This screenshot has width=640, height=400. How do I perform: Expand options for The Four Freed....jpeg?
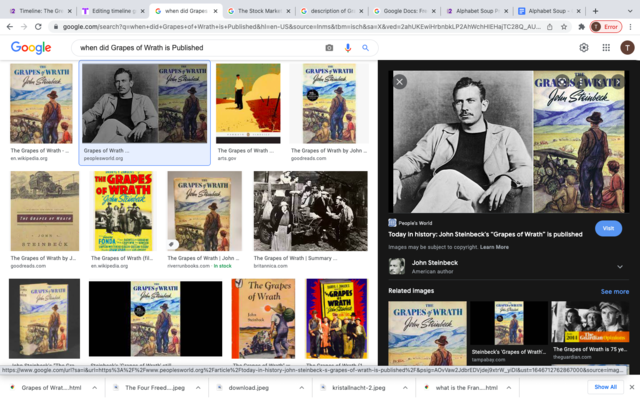point(198,387)
